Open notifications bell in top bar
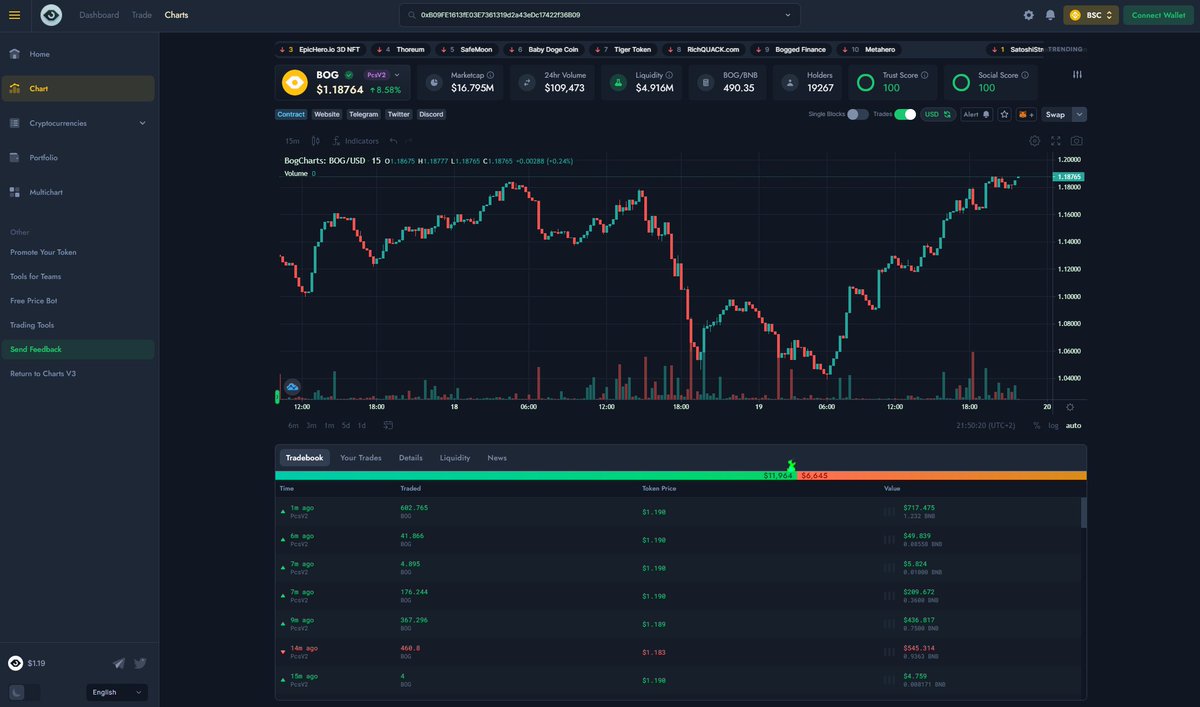 (1050, 15)
